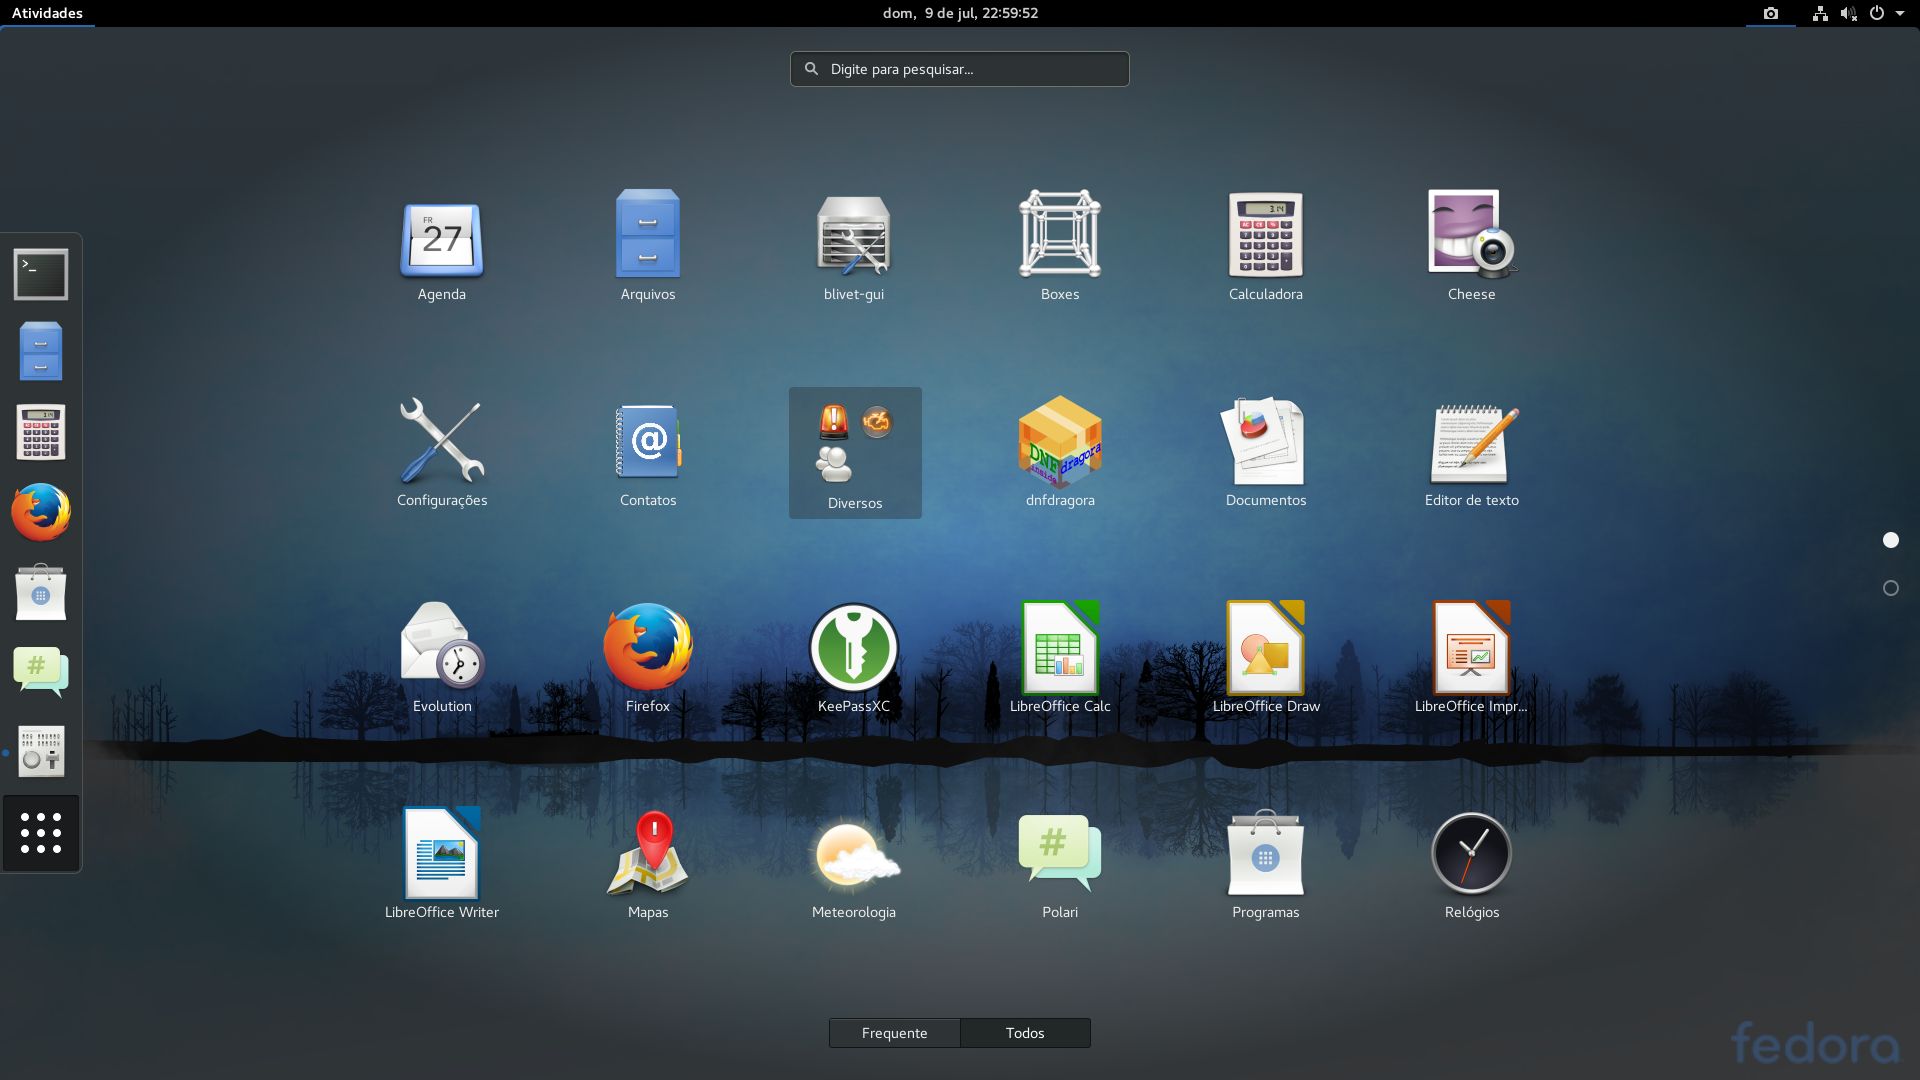Select the Todos tab
This screenshot has width=1920, height=1080.
[x=1025, y=1033]
